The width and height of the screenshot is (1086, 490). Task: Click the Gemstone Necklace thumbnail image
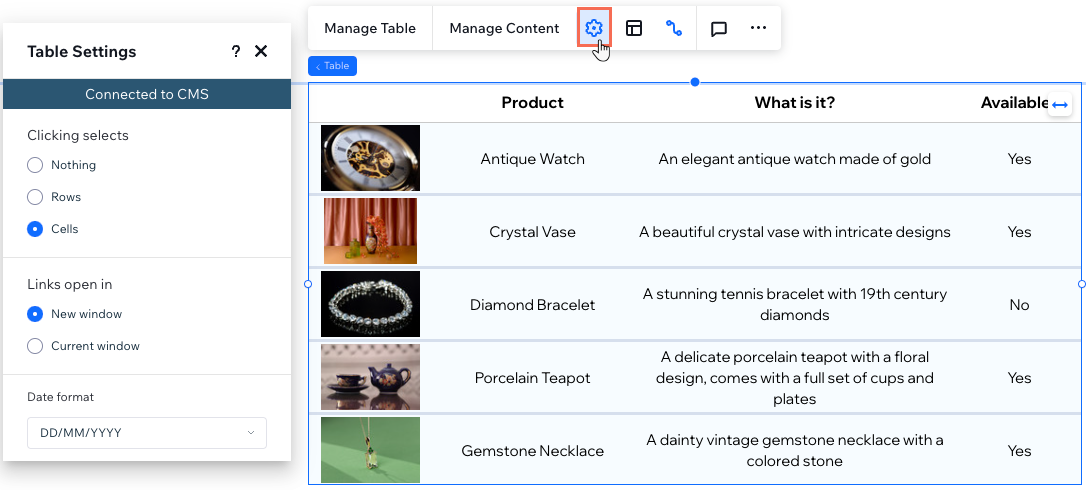click(371, 450)
